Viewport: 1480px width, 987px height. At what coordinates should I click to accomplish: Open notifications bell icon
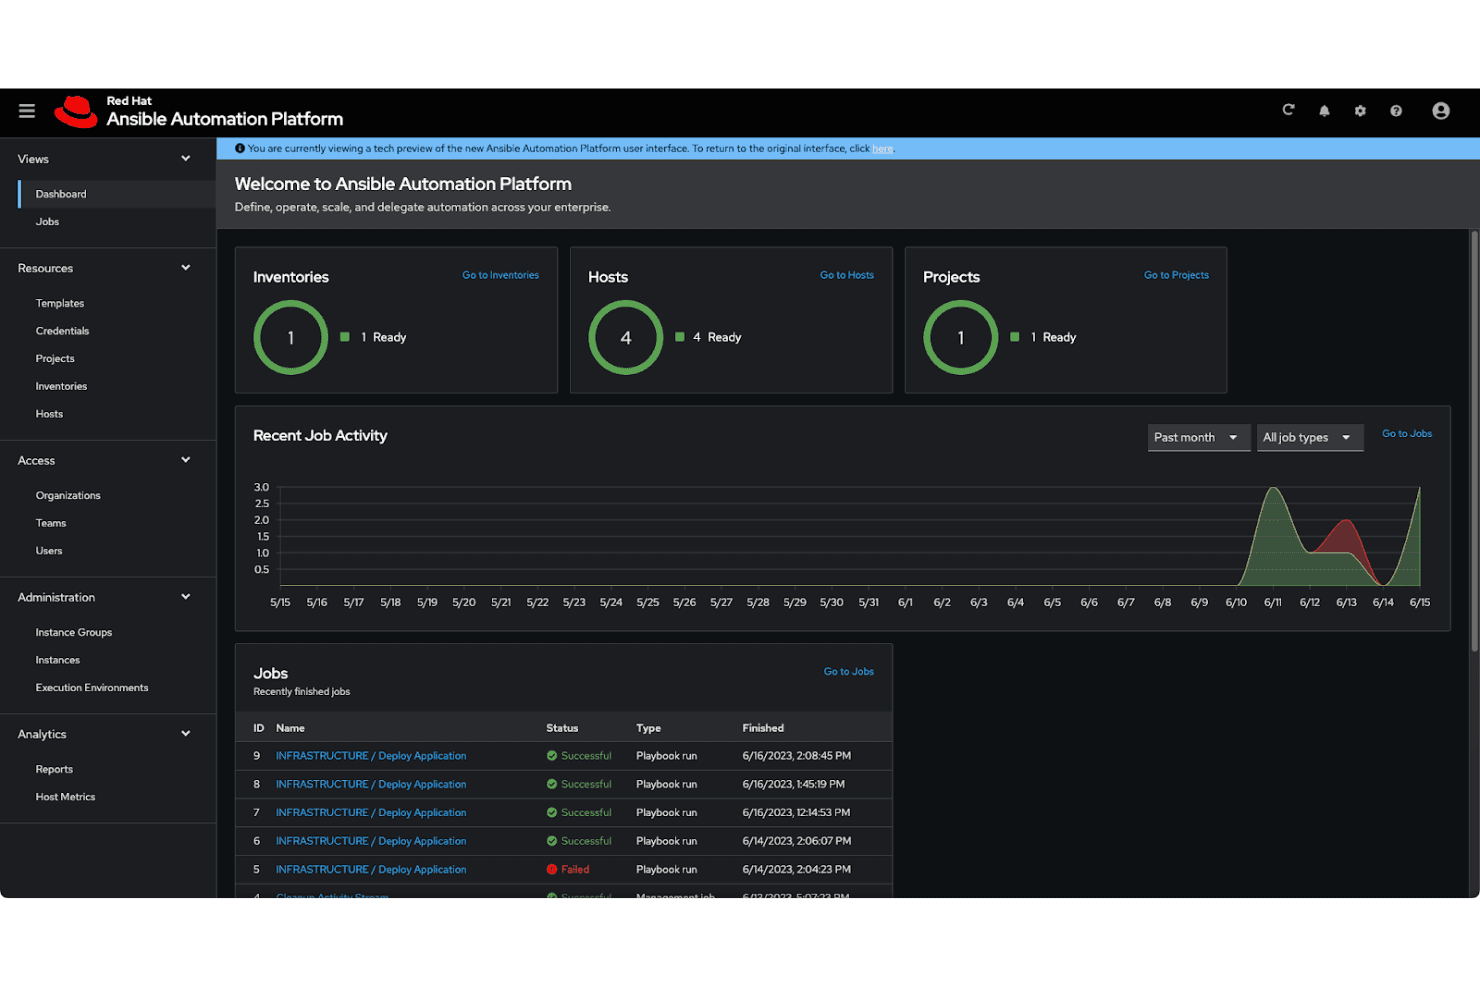(1324, 111)
